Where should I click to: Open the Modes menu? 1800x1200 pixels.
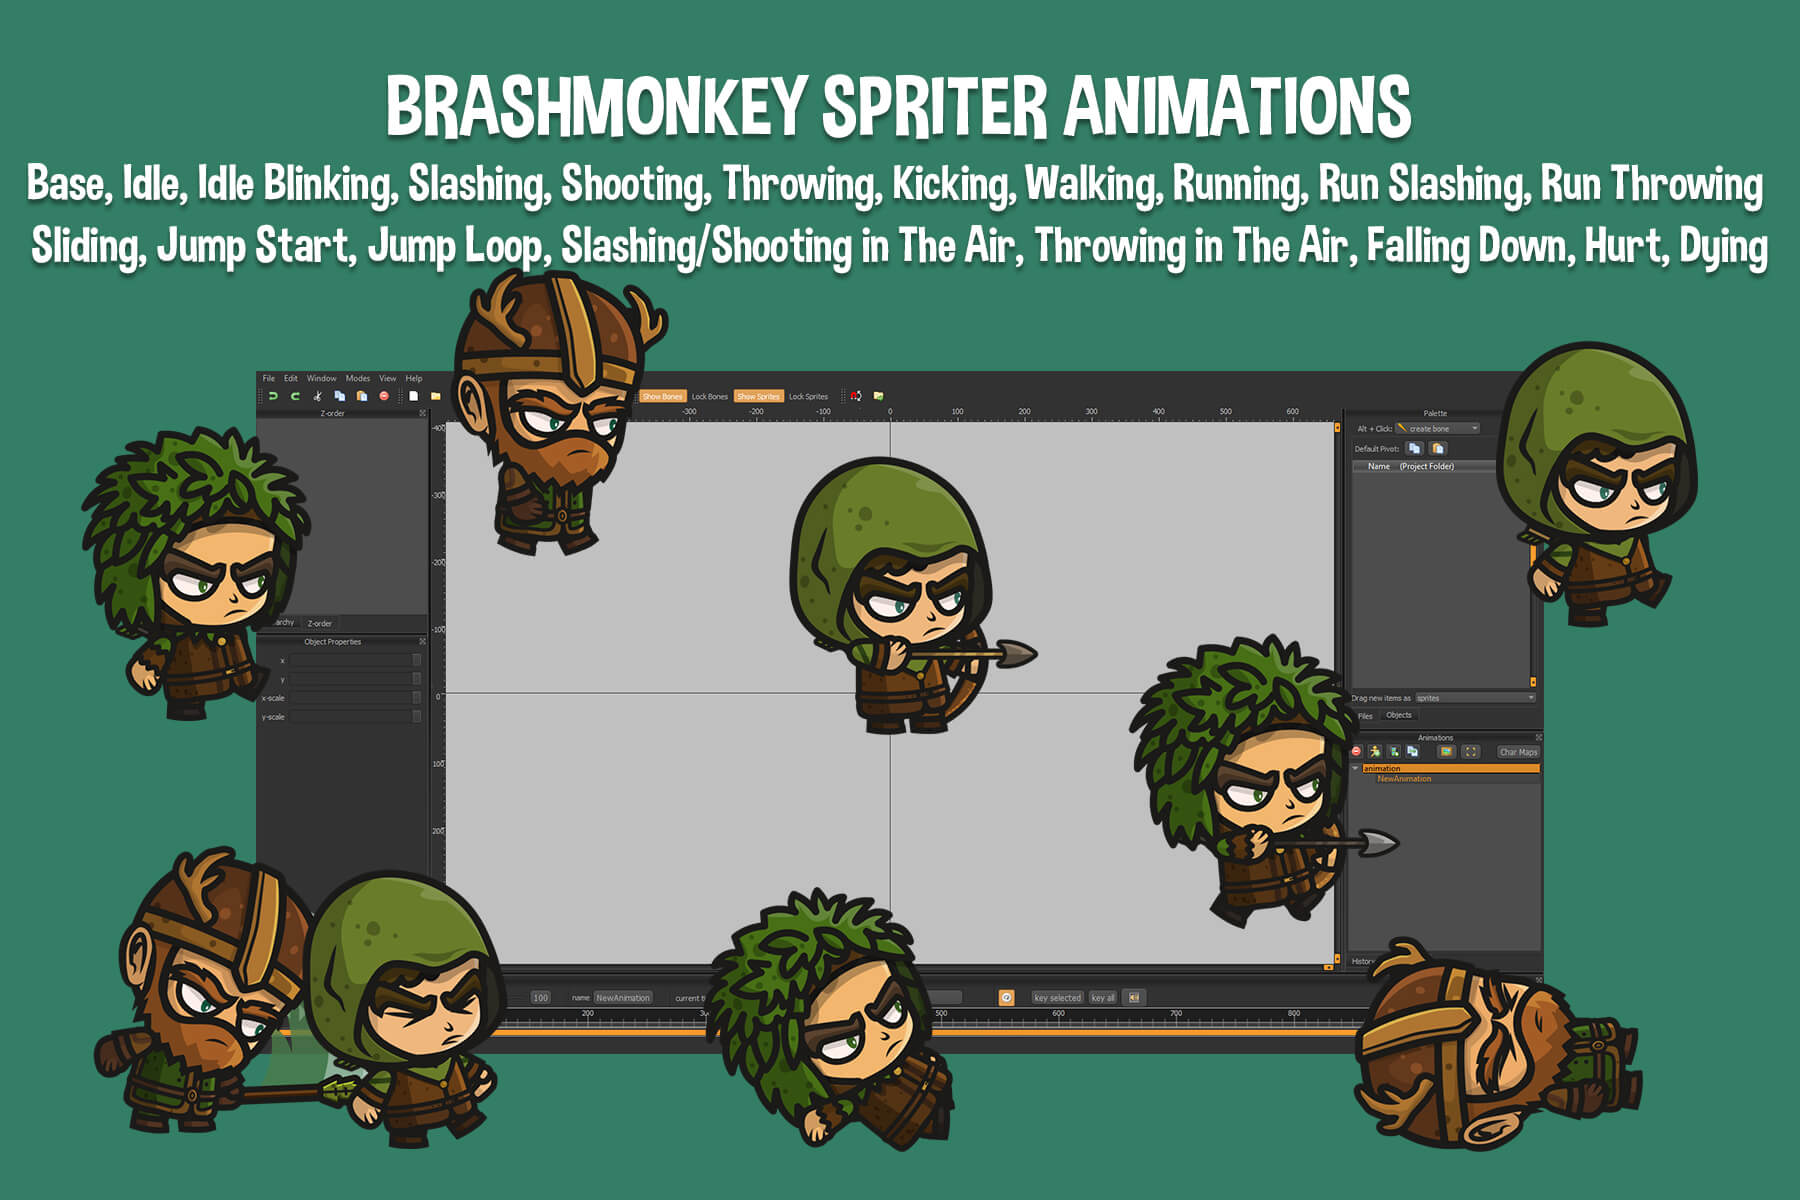coord(356,378)
